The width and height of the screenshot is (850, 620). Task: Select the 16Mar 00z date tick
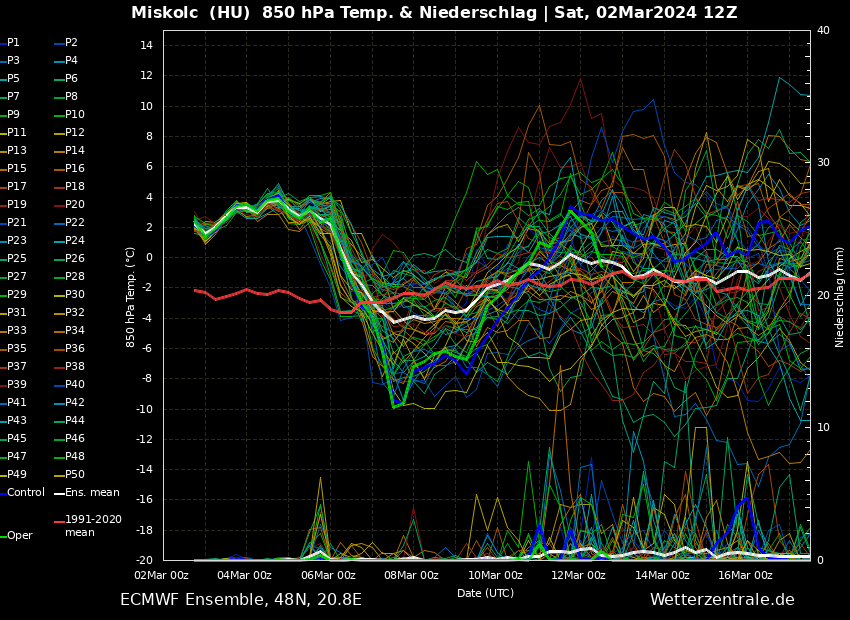(745, 575)
